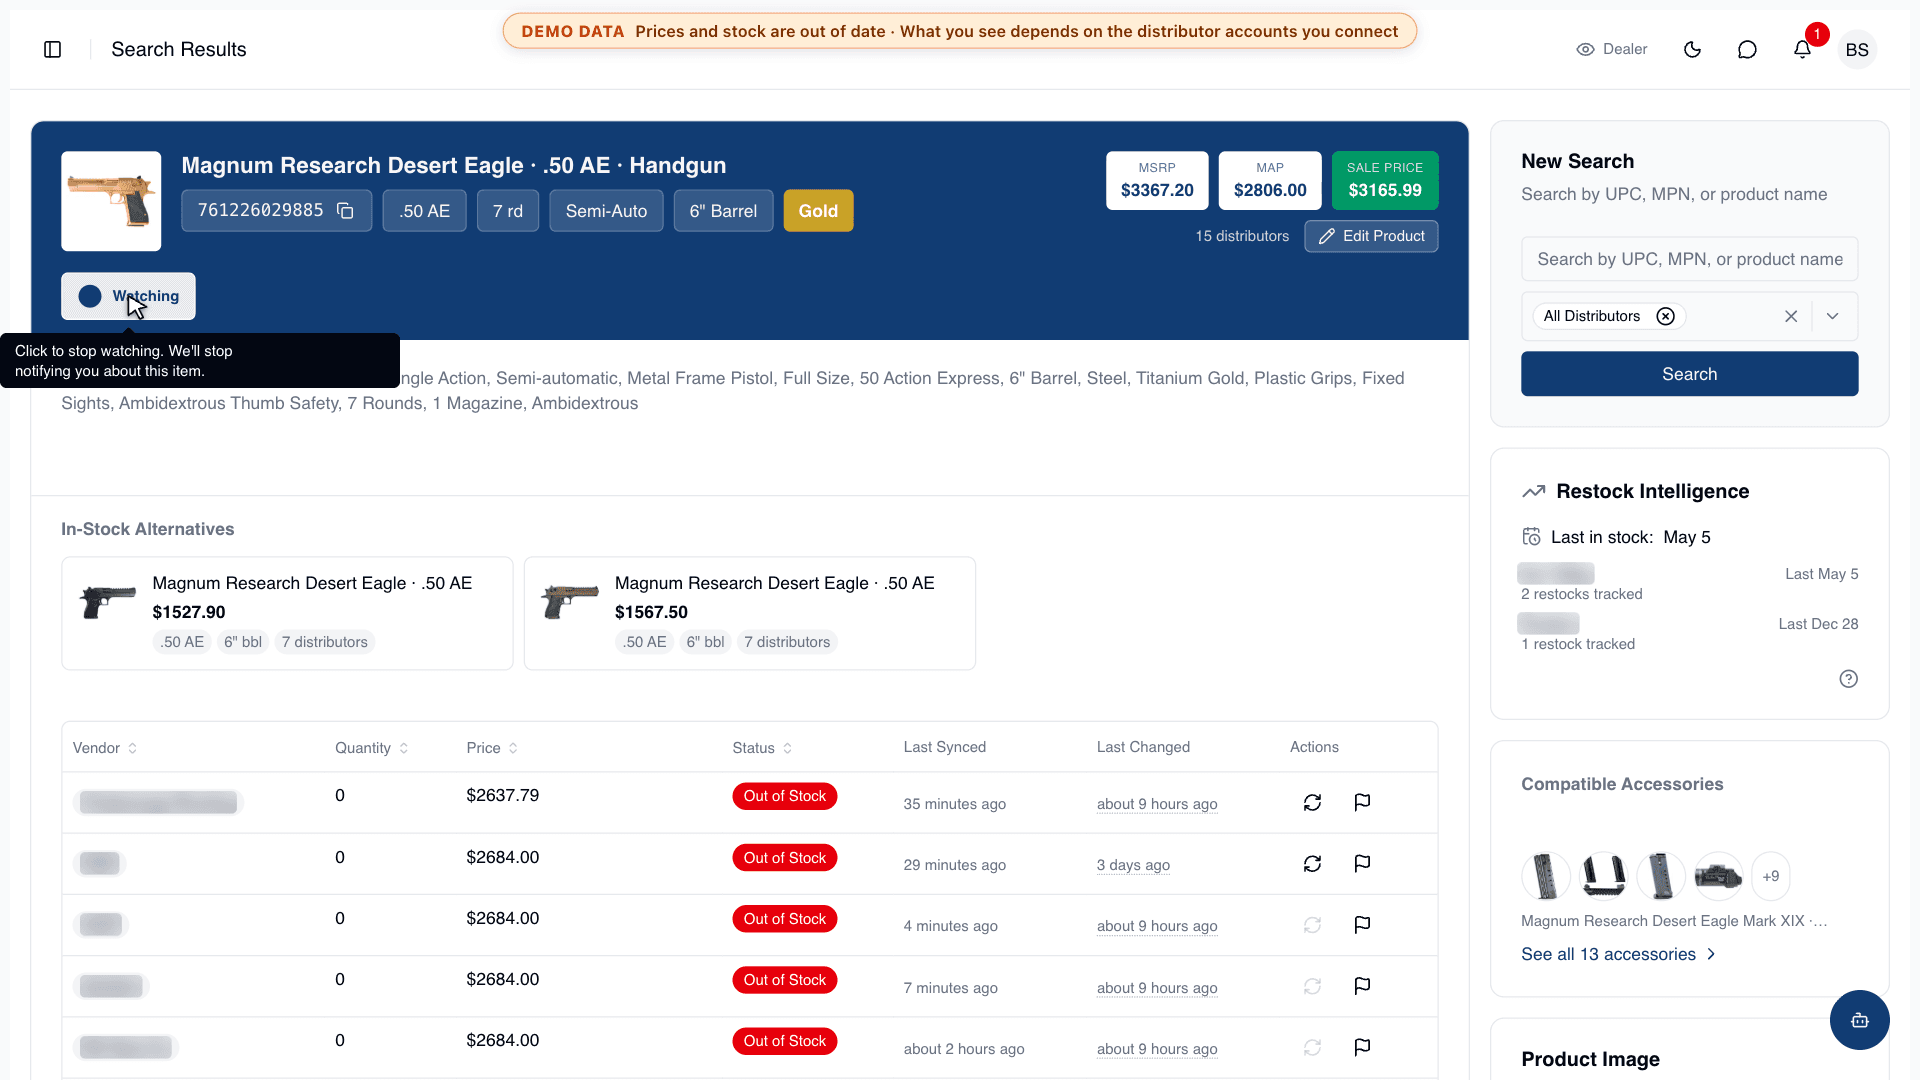This screenshot has width=1920, height=1080.
Task: Show the +9 more accessories
Action: [1770, 876]
